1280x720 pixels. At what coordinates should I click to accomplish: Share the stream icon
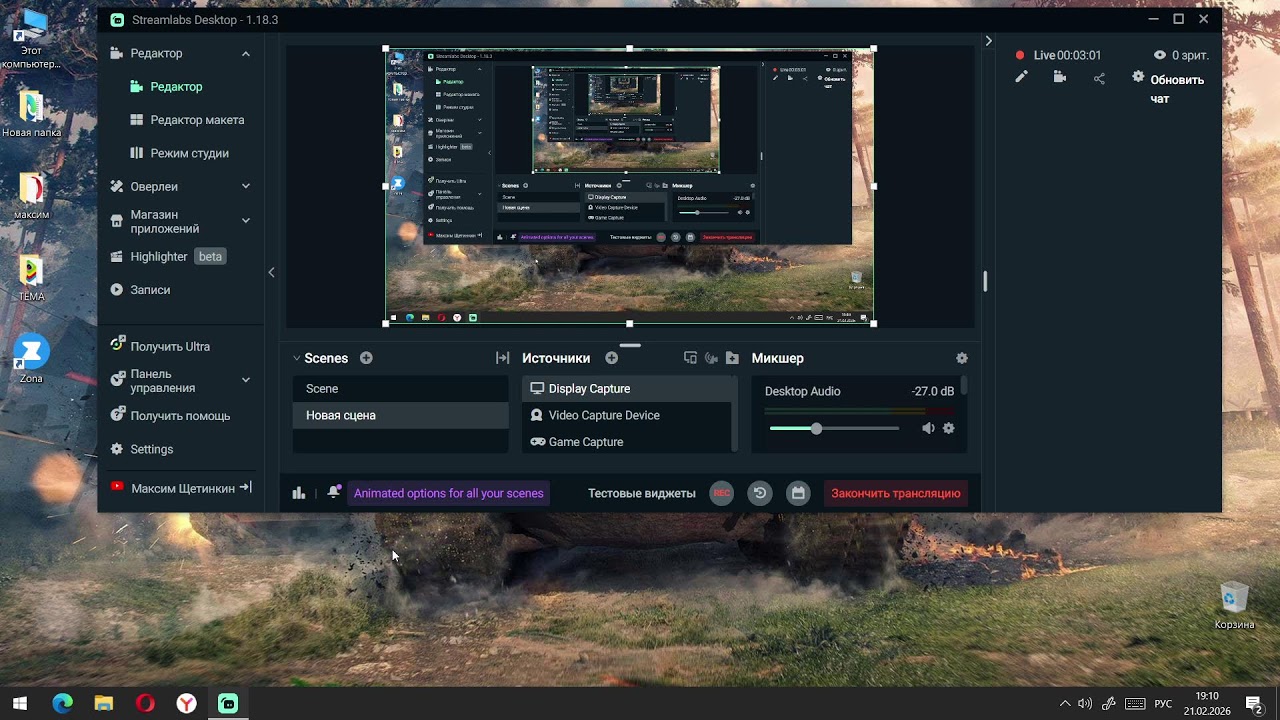1099,78
